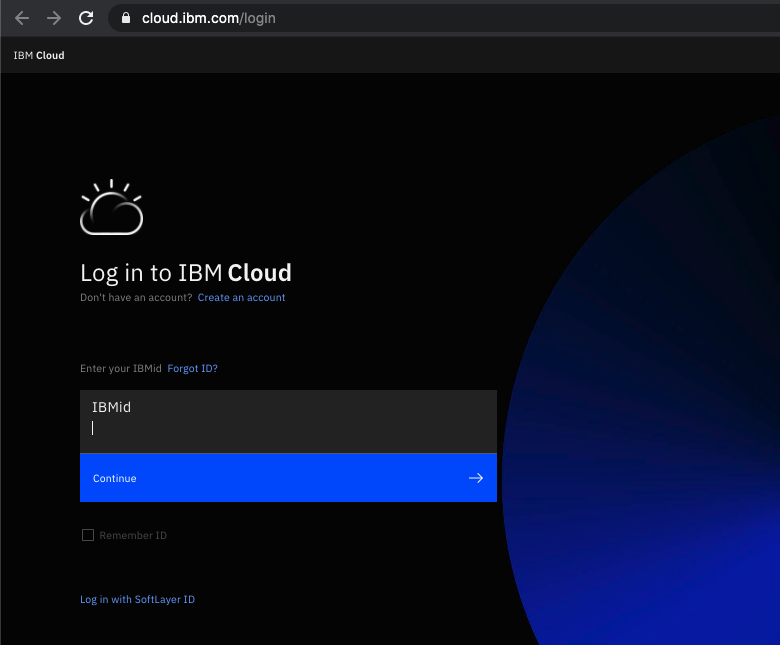The image size is (780, 645).
Task: Click the 'Enter your IBMid' label
Action: coord(121,369)
